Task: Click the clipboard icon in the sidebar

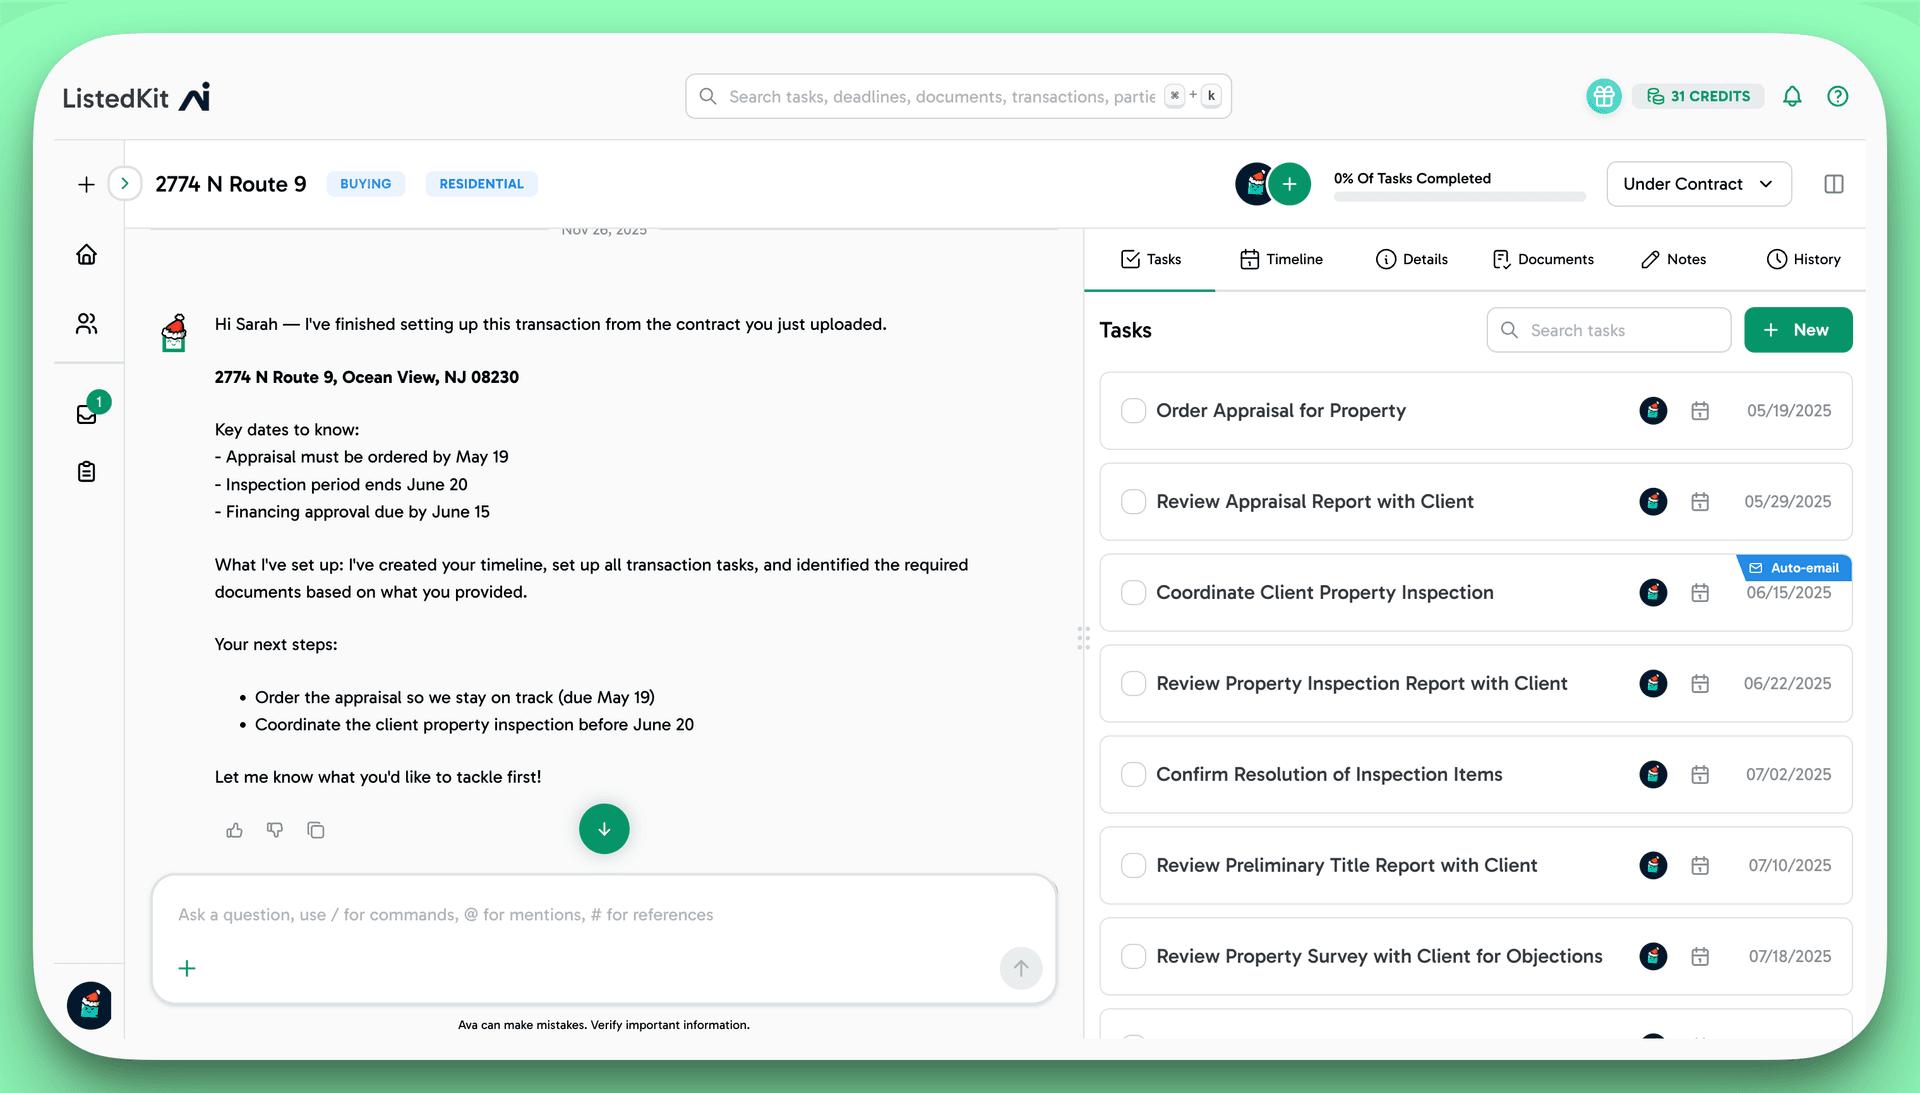Action: click(x=87, y=471)
